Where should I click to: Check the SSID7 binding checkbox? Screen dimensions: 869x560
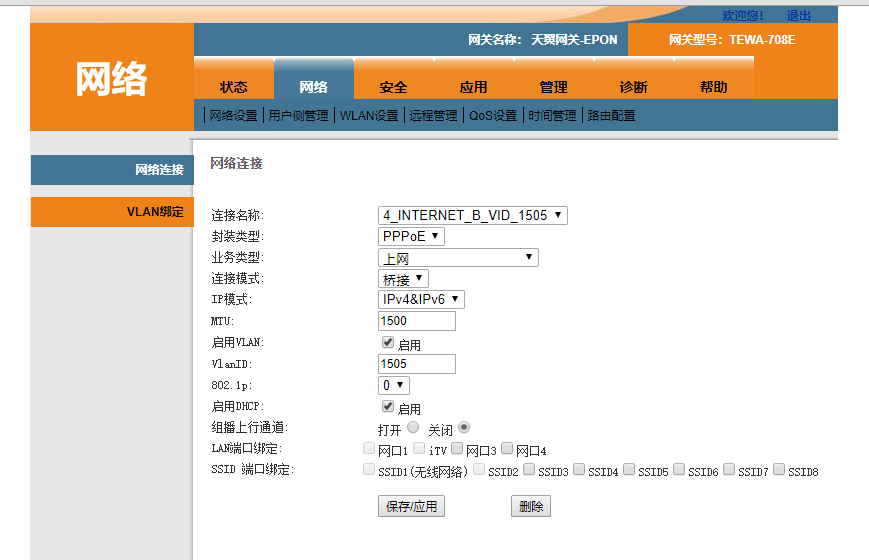[729, 470]
